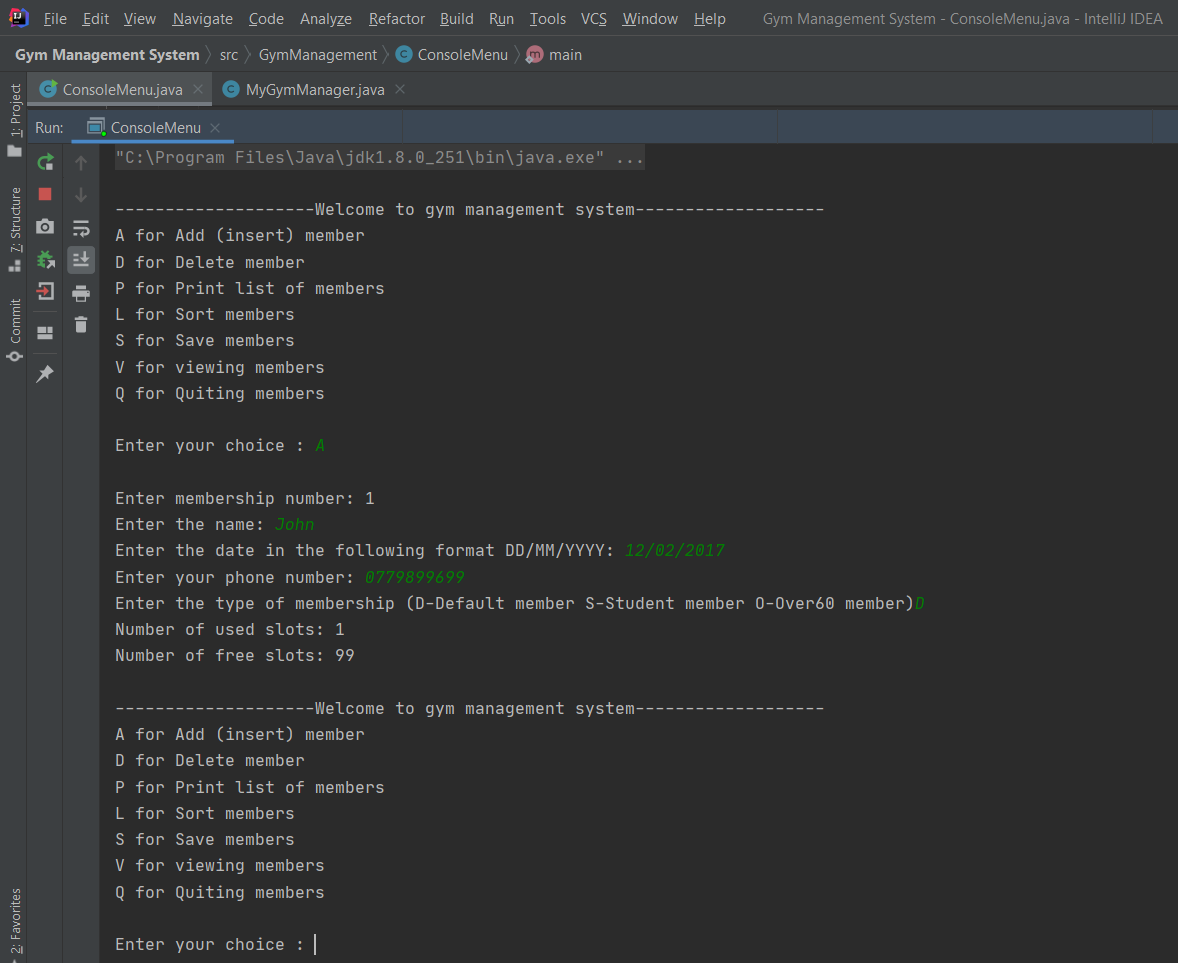Screen dimensions: 1178x963
Task: Click the Rerun ConsoleMenu icon
Action: click(45, 162)
